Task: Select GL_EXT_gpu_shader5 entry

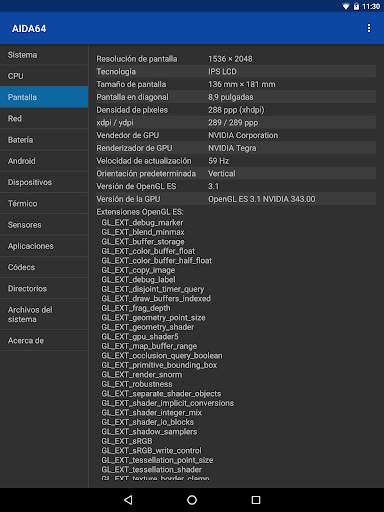Action: 140,336
